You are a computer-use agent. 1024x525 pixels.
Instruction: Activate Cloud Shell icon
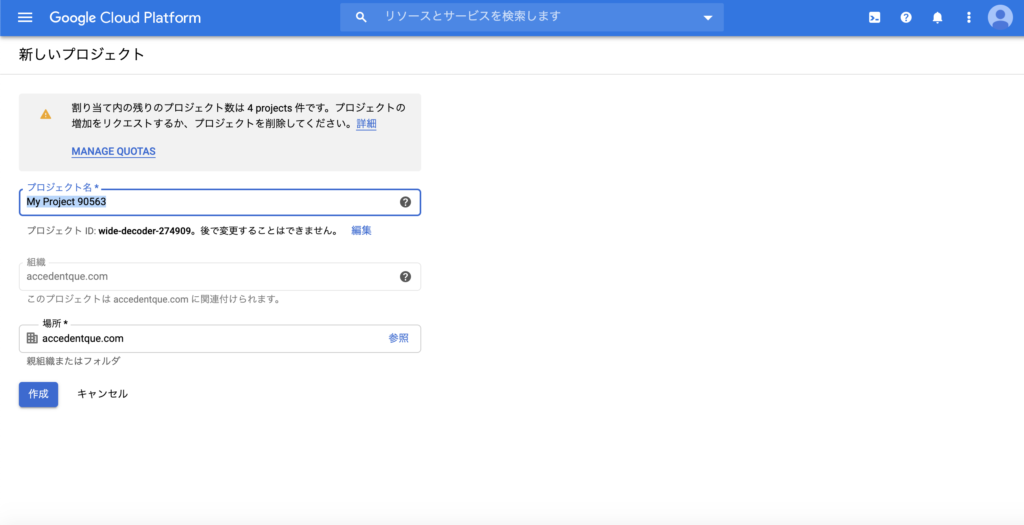[x=874, y=18]
